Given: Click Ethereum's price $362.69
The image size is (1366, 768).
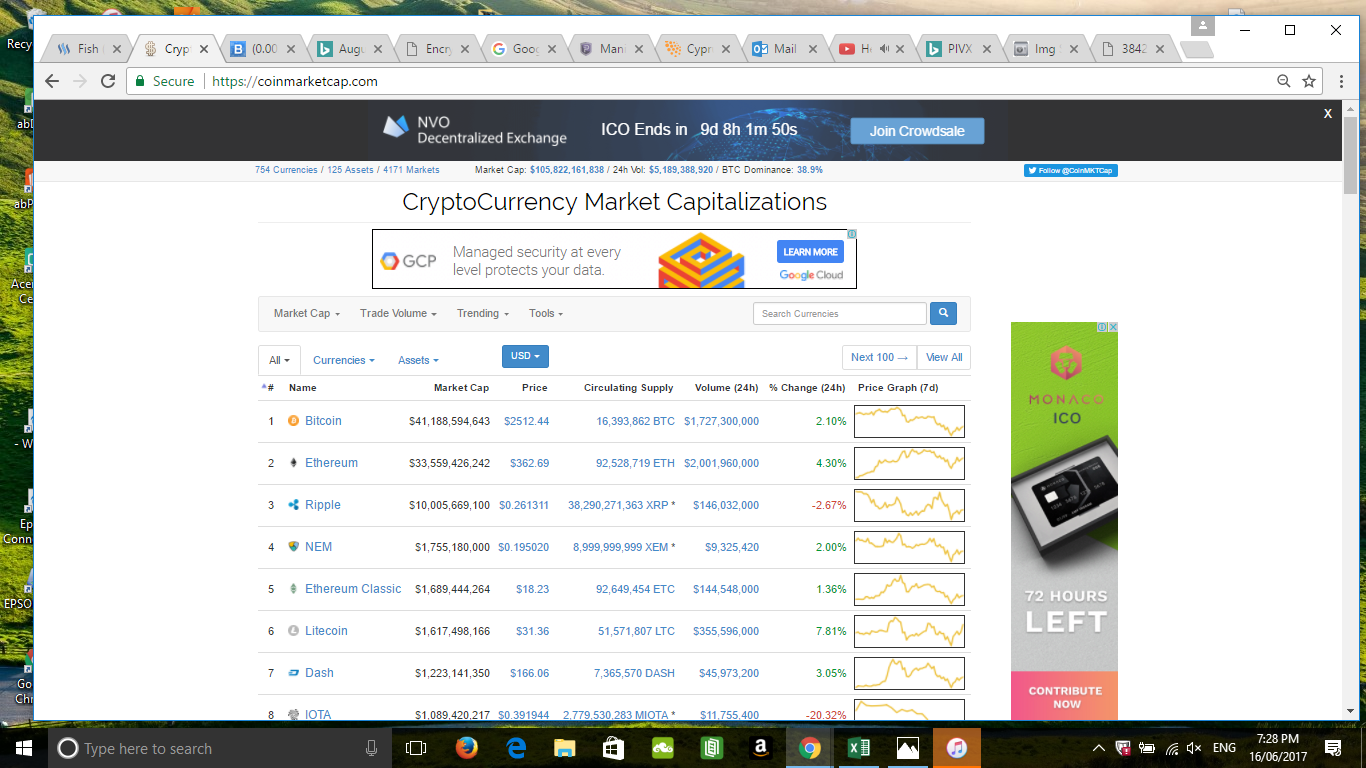Looking at the screenshot, I should 529,463.
